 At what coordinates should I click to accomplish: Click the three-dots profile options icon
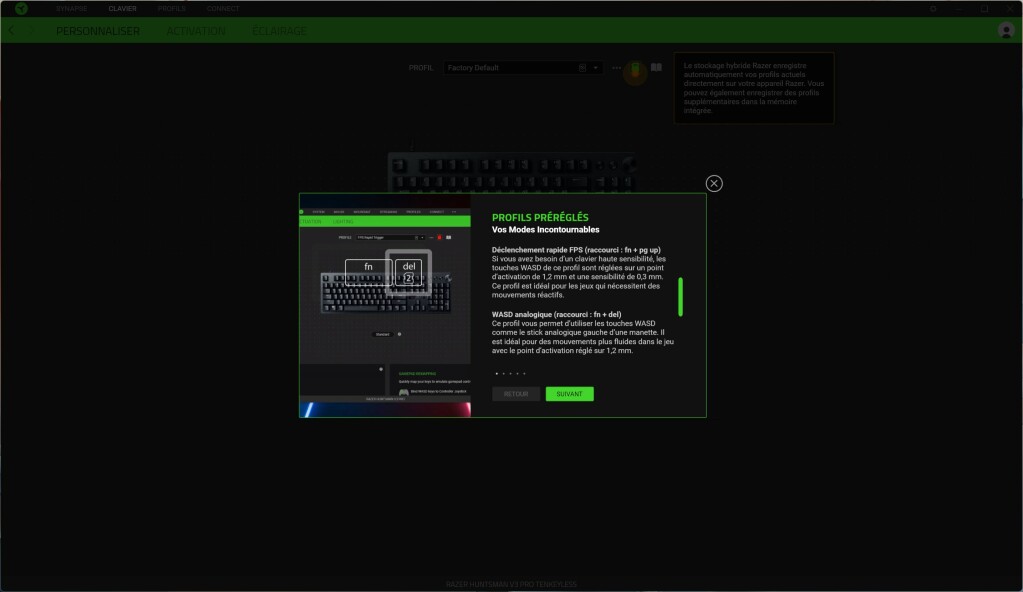pos(617,68)
